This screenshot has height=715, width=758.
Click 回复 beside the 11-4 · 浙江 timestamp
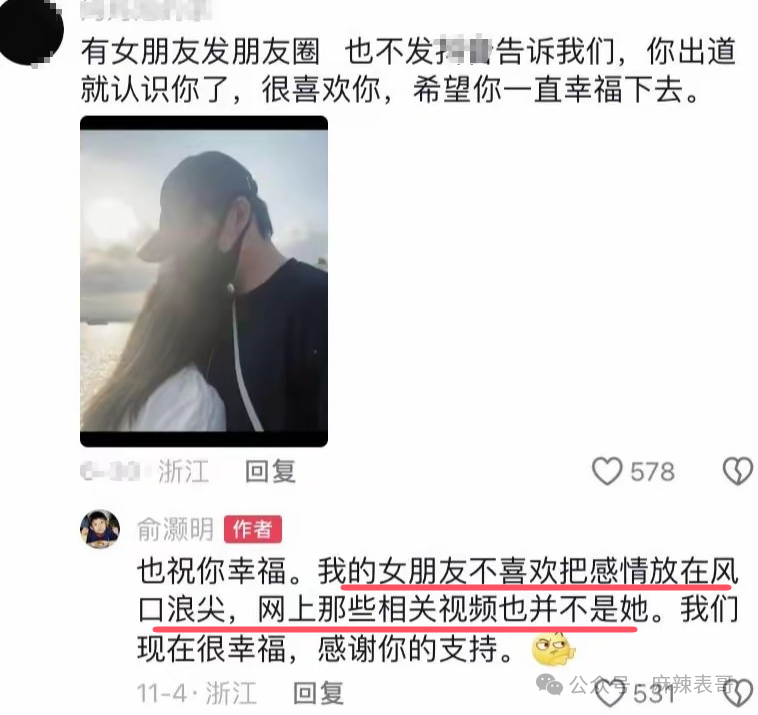[x=319, y=693]
